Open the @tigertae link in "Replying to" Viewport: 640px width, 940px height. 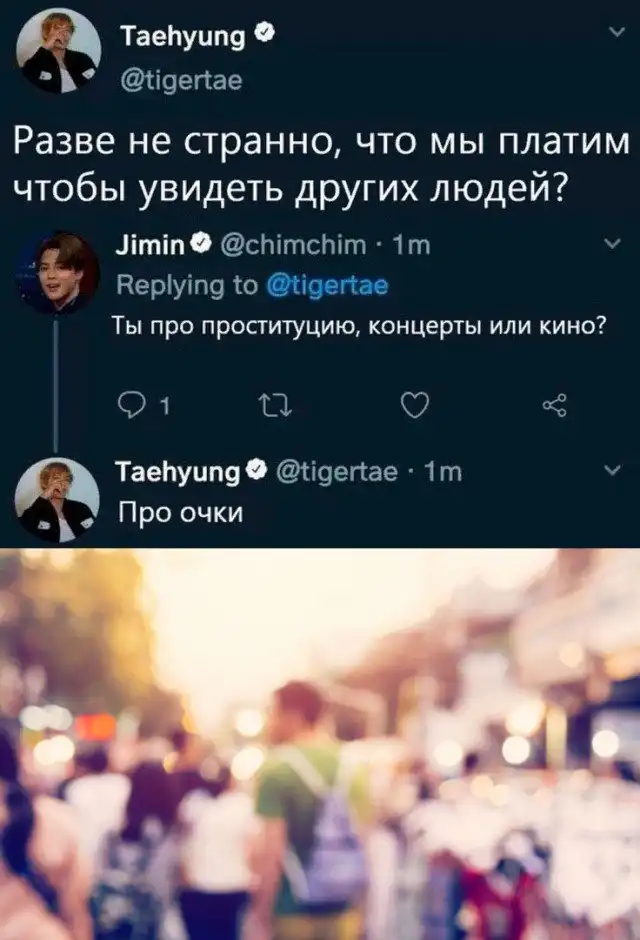(x=326, y=286)
